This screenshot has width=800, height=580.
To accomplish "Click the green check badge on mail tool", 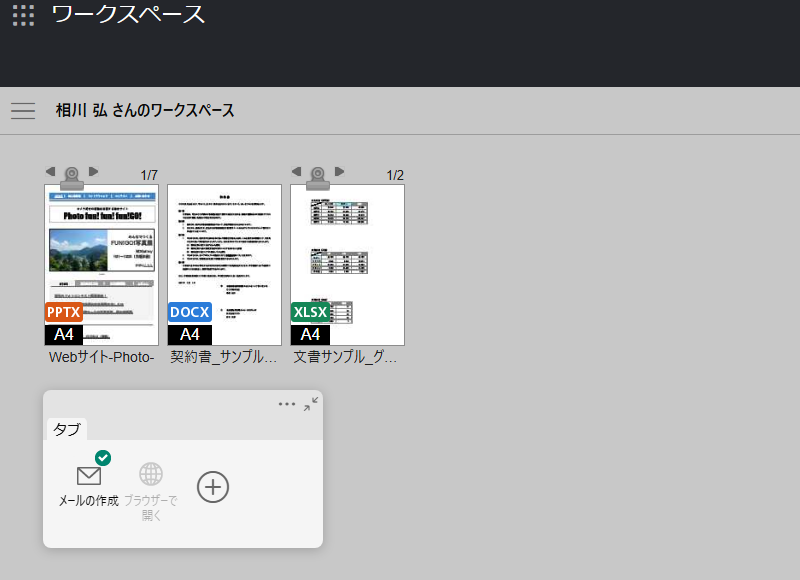I will (x=103, y=458).
